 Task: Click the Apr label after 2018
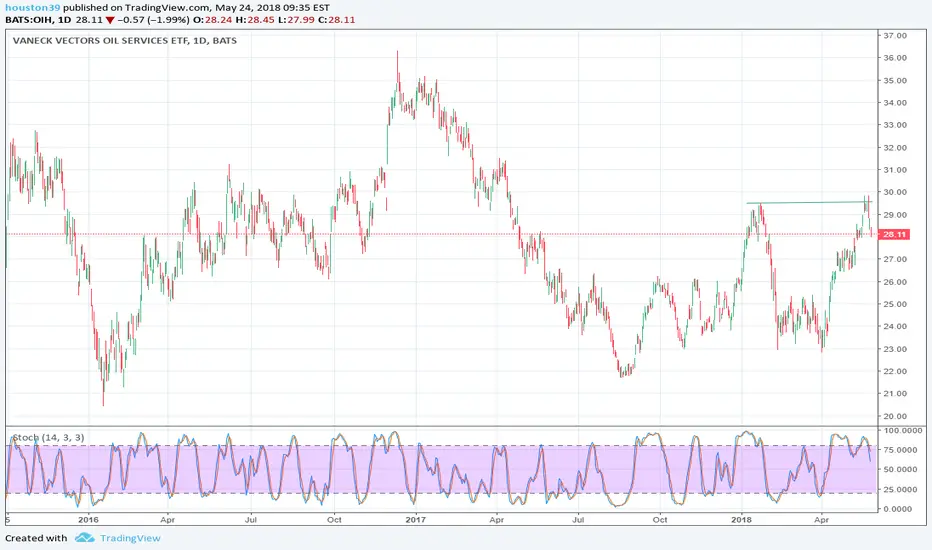(x=821, y=520)
